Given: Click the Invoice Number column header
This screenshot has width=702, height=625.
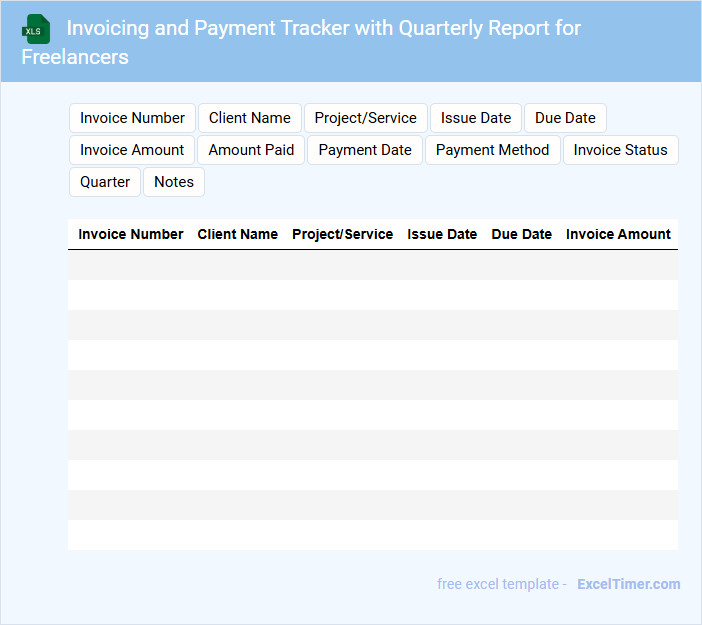Looking at the screenshot, I should pos(131,234).
